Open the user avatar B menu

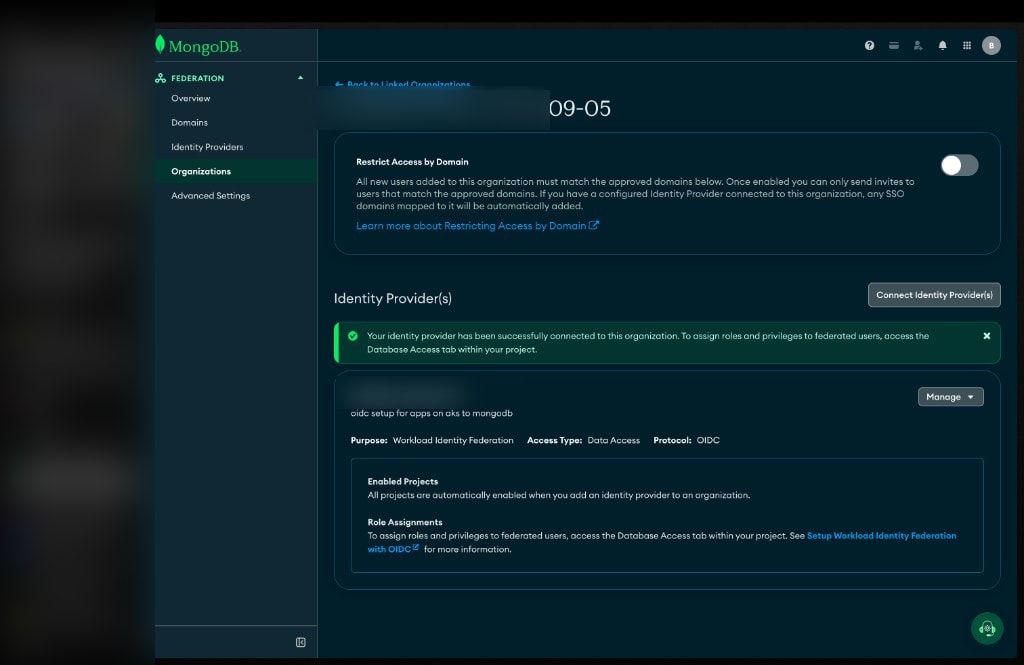point(991,45)
